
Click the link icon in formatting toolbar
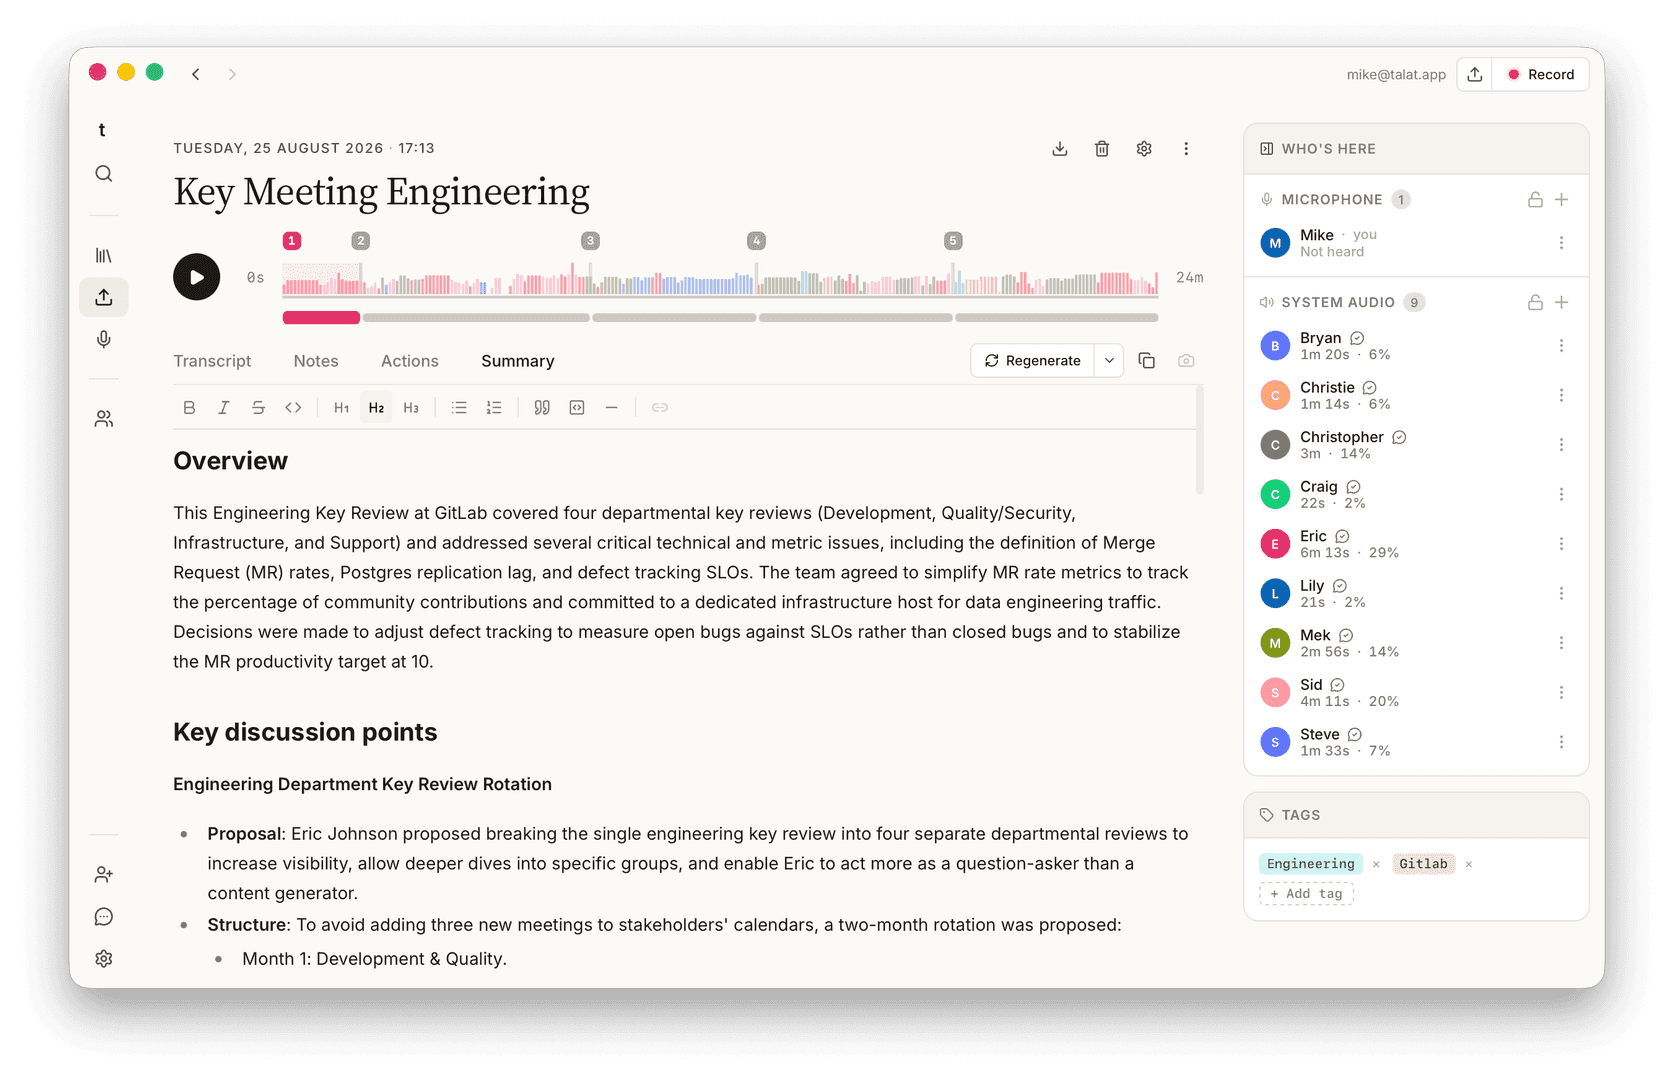(x=660, y=408)
